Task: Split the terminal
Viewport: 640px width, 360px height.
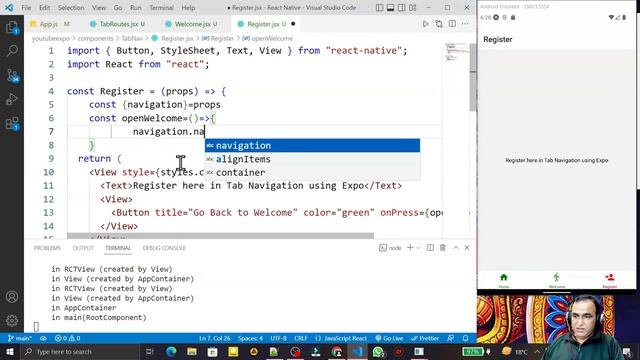Action: click(x=430, y=248)
